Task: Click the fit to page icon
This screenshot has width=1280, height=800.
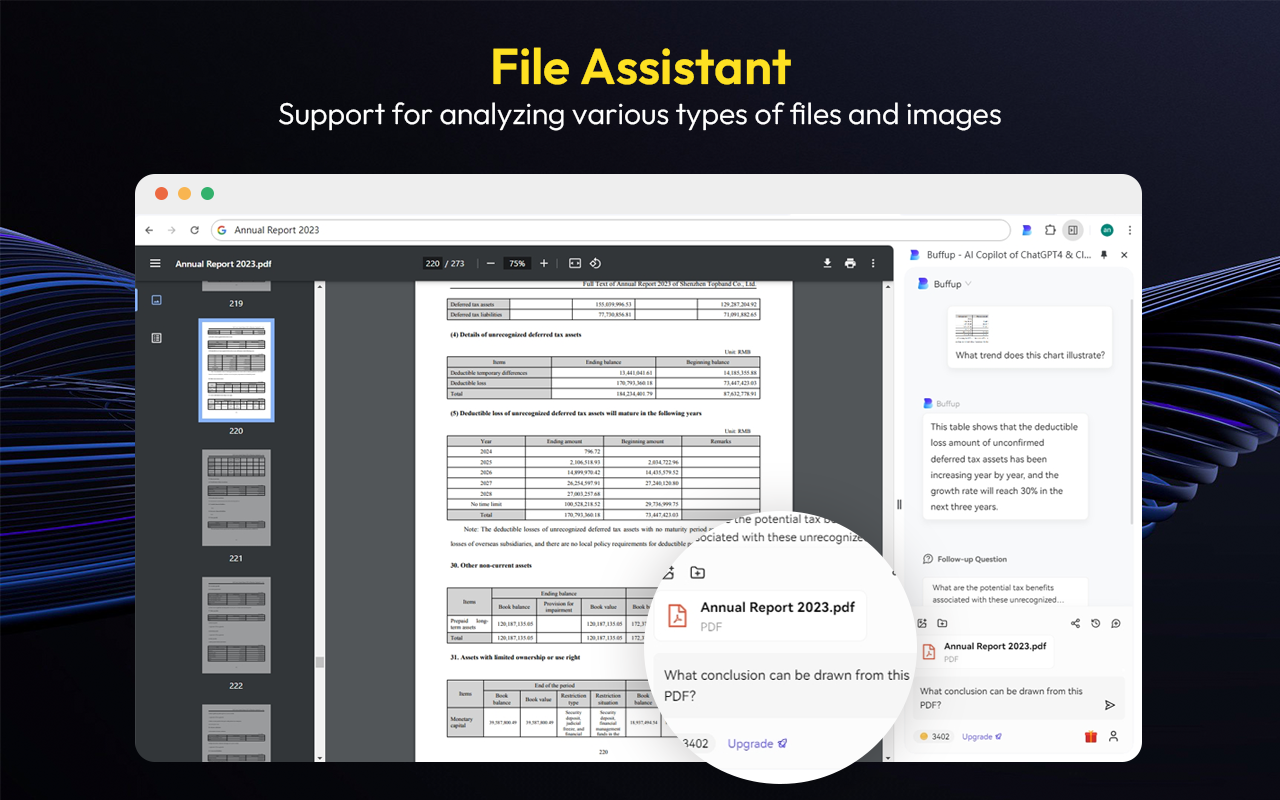Action: 575,263
